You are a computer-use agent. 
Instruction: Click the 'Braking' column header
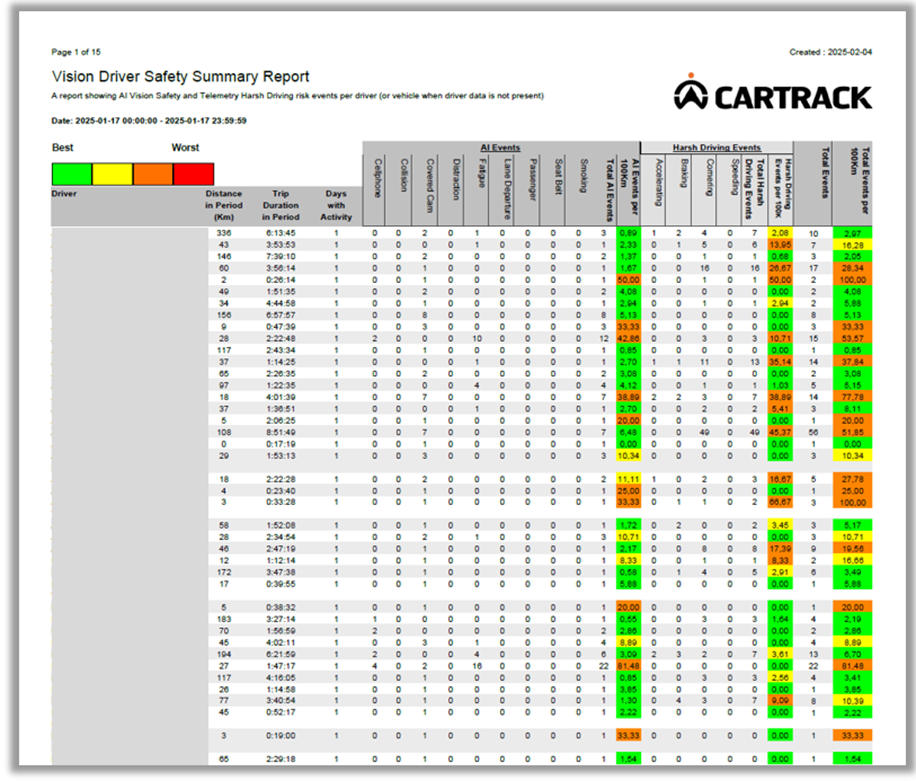(x=683, y=173)
